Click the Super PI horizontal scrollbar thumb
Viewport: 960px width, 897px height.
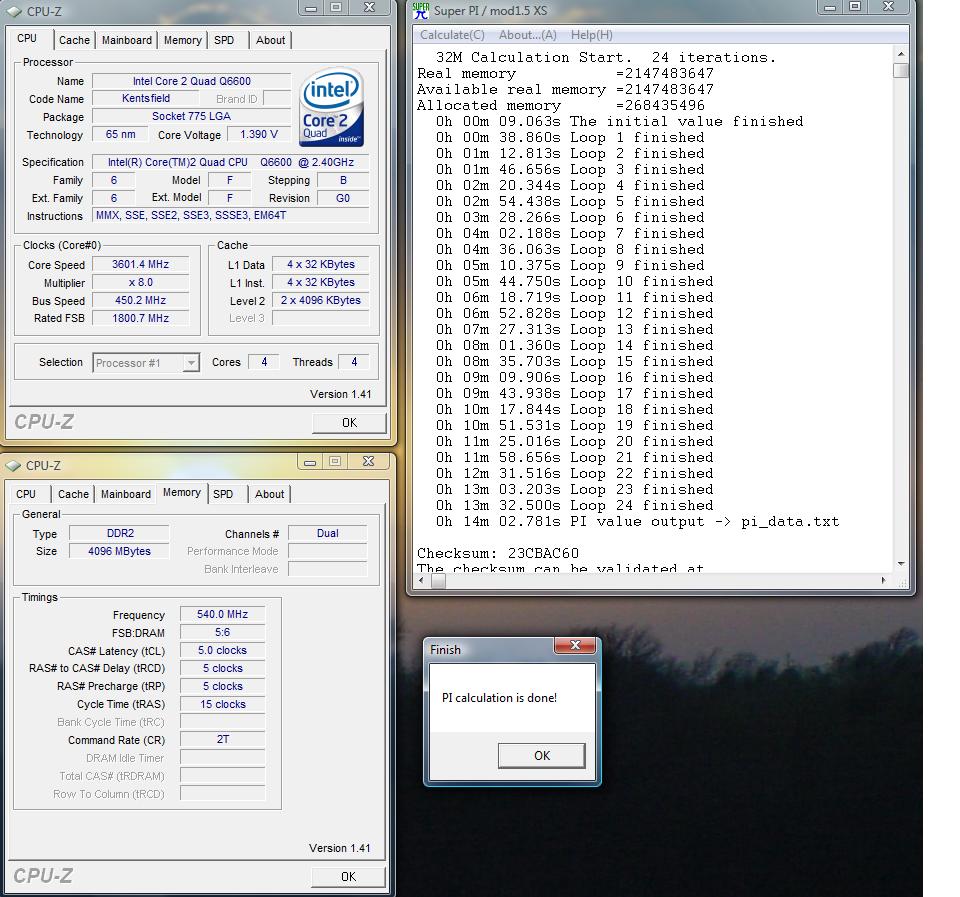[438, 580]
